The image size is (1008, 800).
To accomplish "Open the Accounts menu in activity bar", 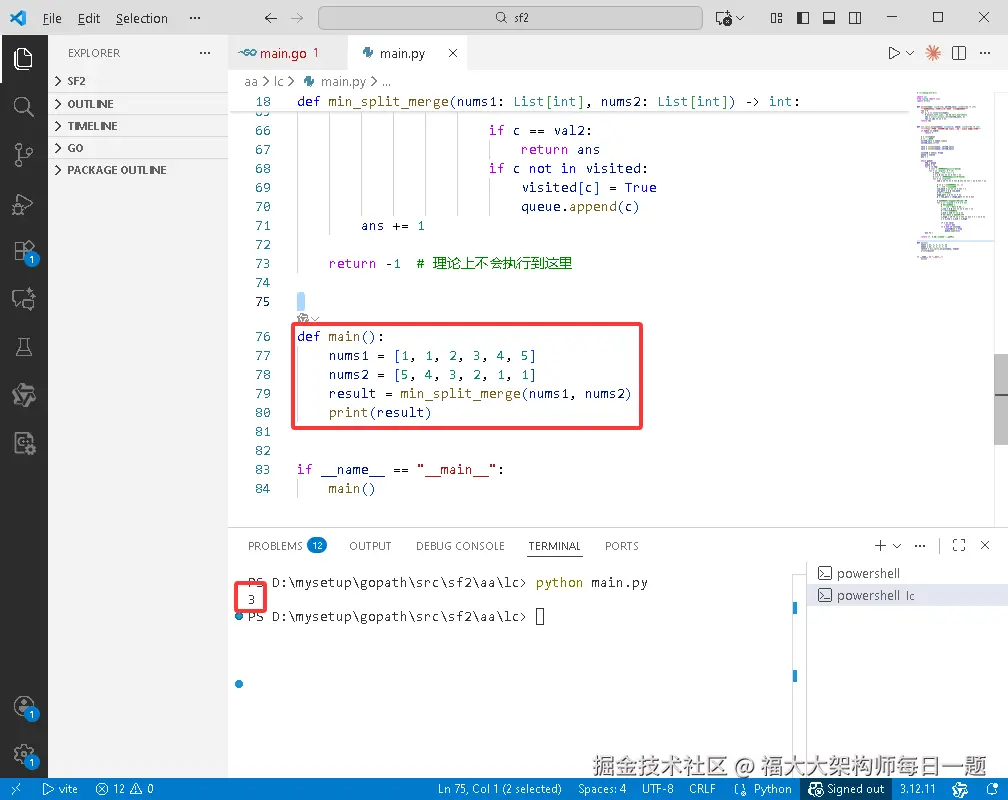I will tap(24, 707).
